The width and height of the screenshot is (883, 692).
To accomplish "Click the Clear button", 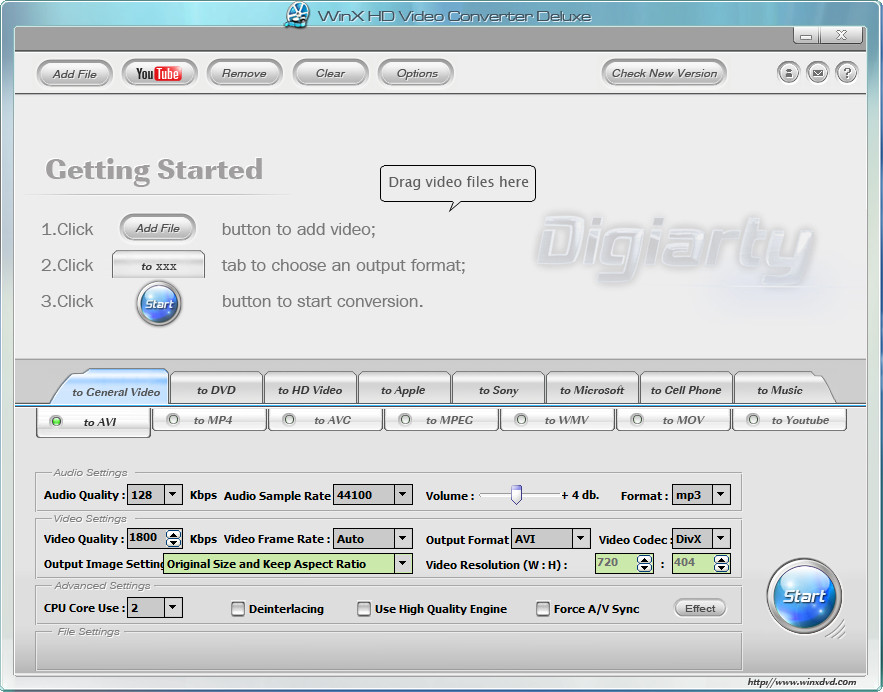I will point(330,73).
